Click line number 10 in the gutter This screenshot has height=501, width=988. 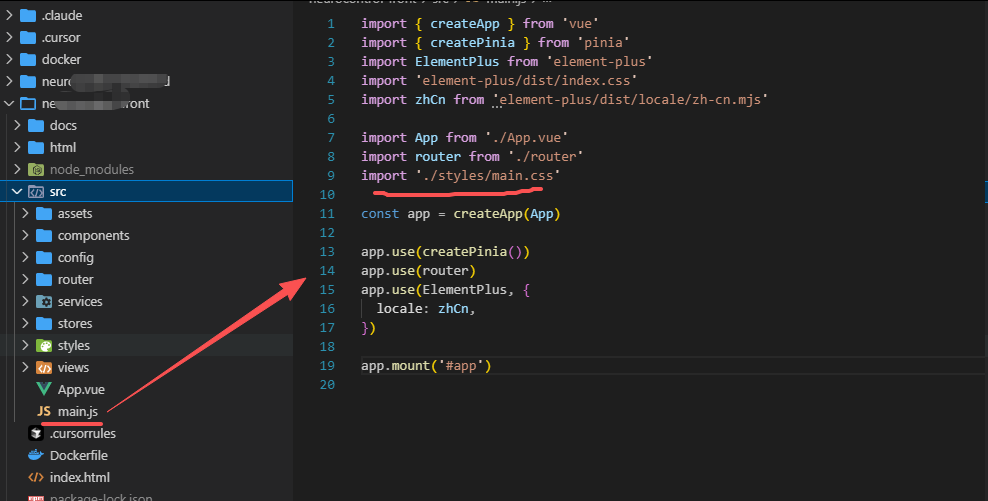click(x=327, y=195)
